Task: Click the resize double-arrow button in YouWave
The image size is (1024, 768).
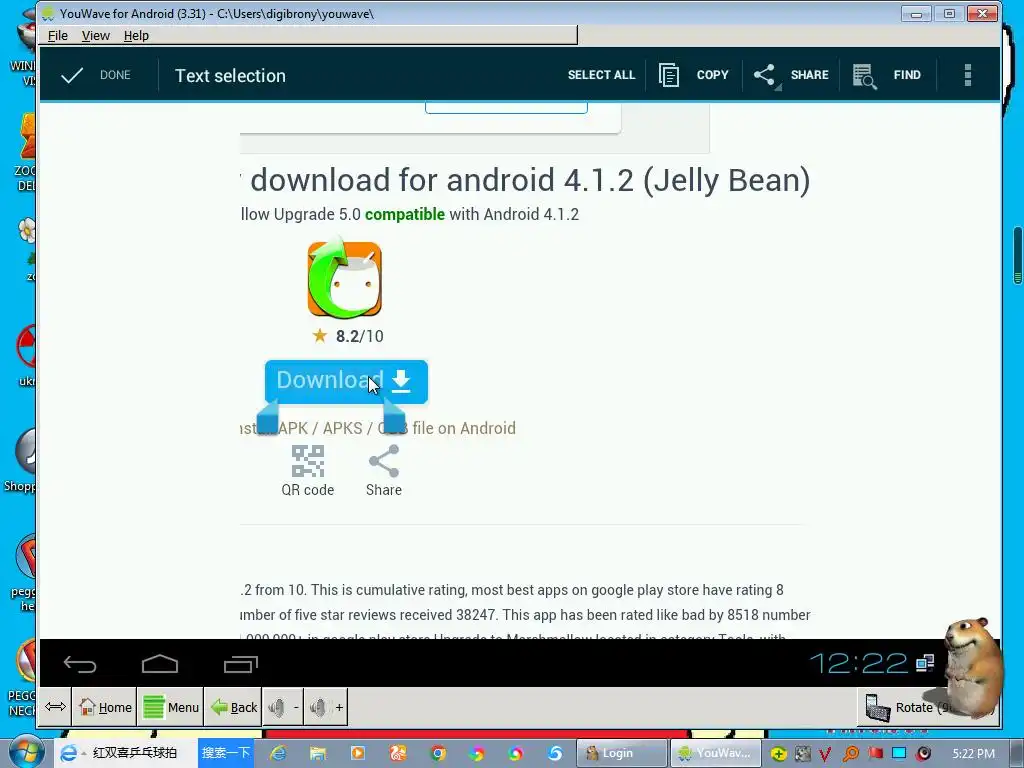Action: [x=56, y=707]
